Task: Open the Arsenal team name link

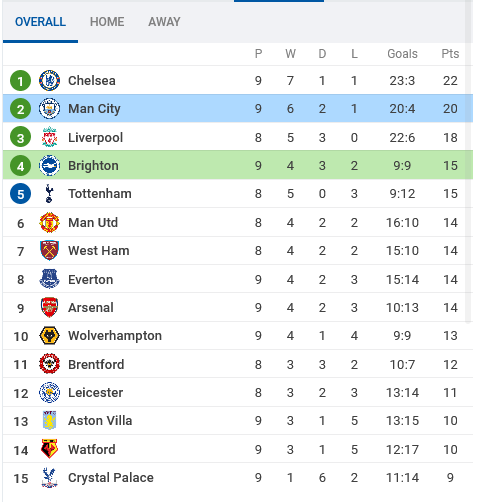Action: 91,308
